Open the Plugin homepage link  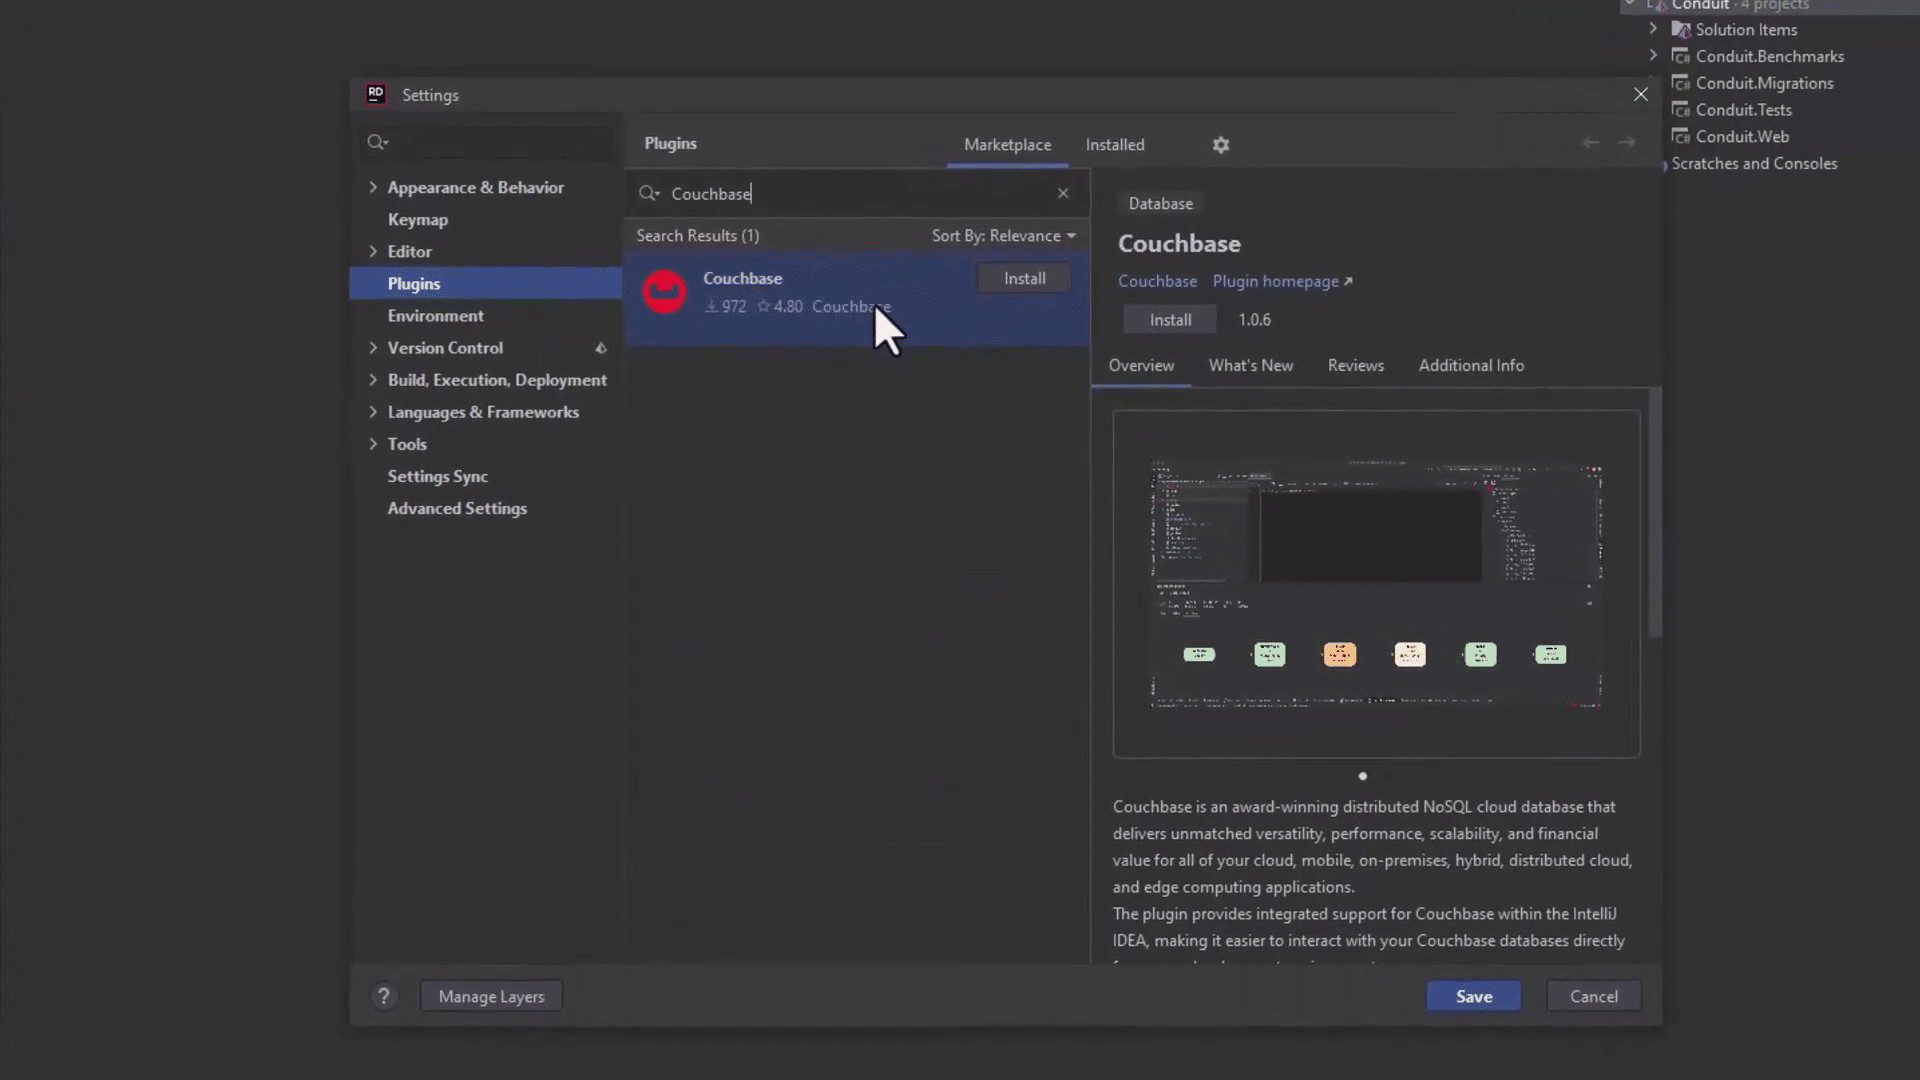[1275, 281]
